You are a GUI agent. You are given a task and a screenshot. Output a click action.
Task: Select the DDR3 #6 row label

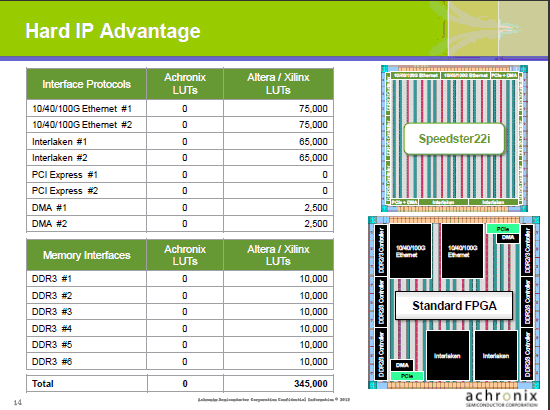coord(52,362)
